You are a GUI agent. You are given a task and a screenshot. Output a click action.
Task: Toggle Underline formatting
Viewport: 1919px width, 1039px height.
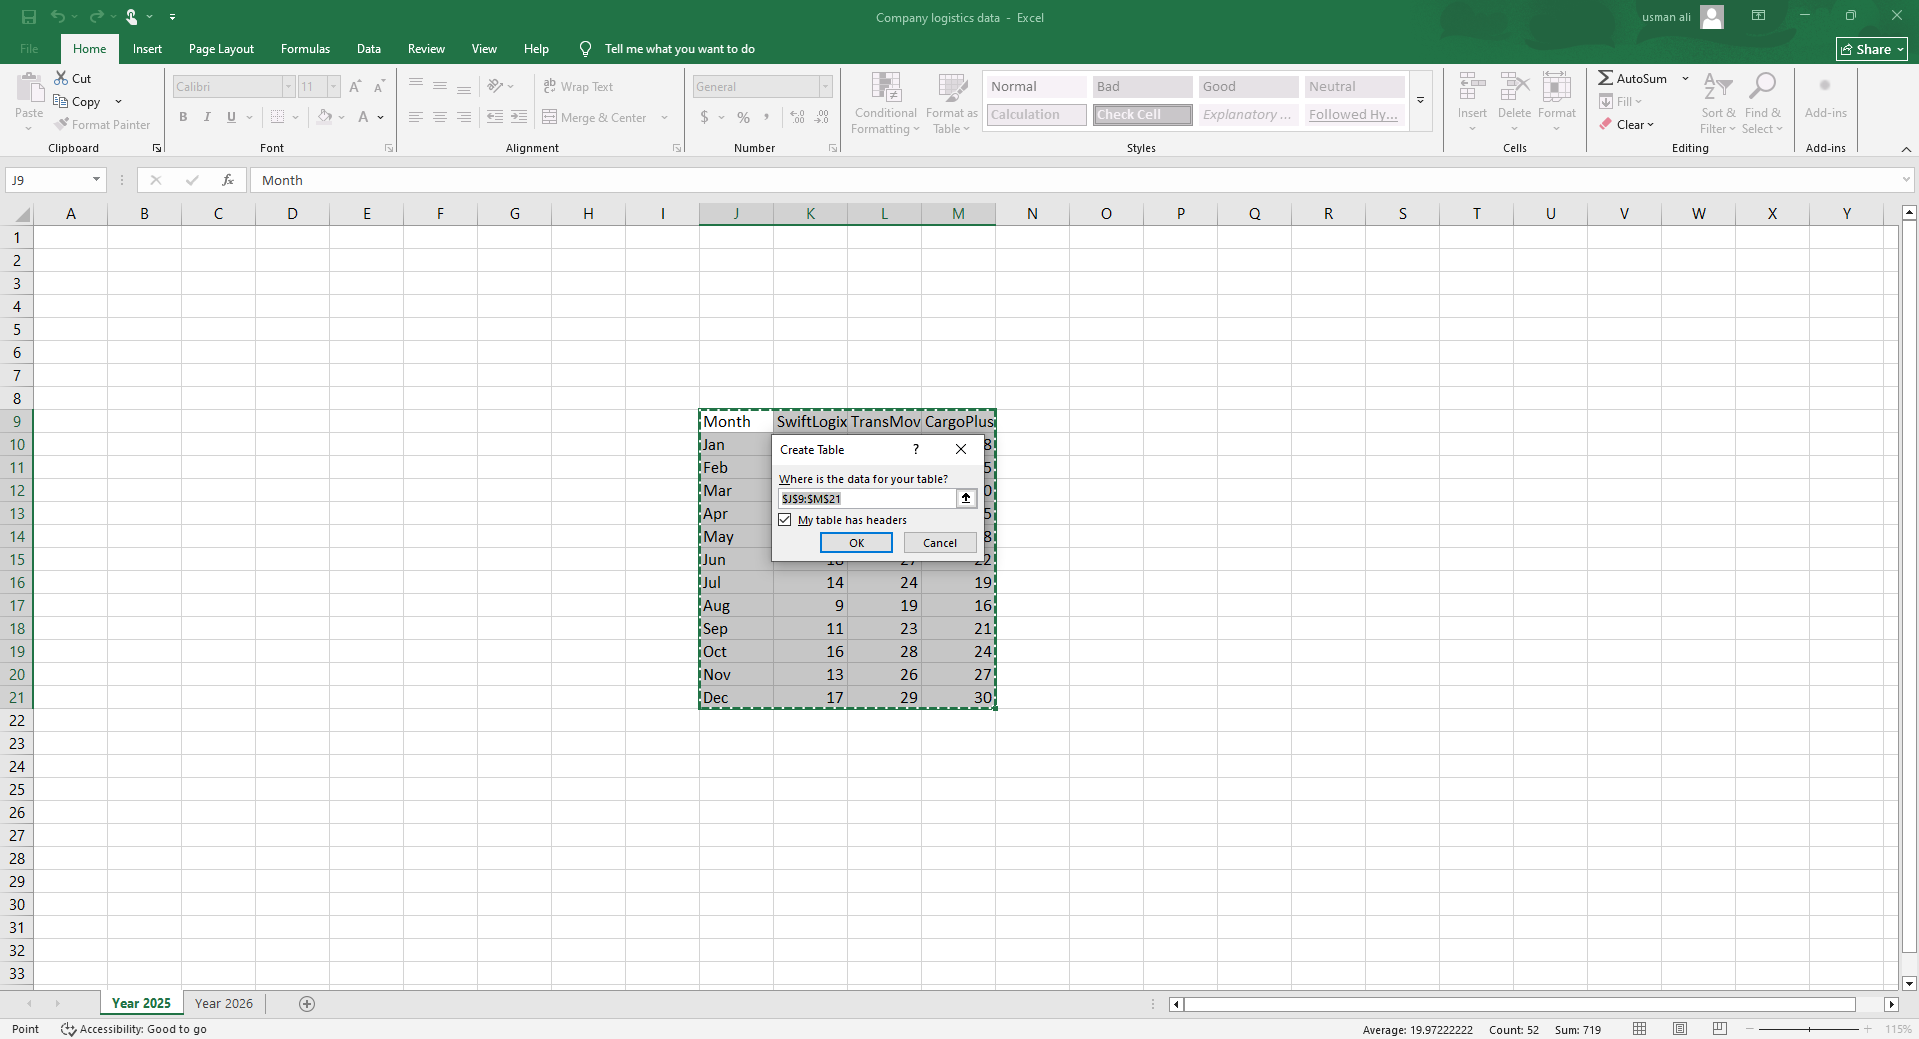pos(231,117)
